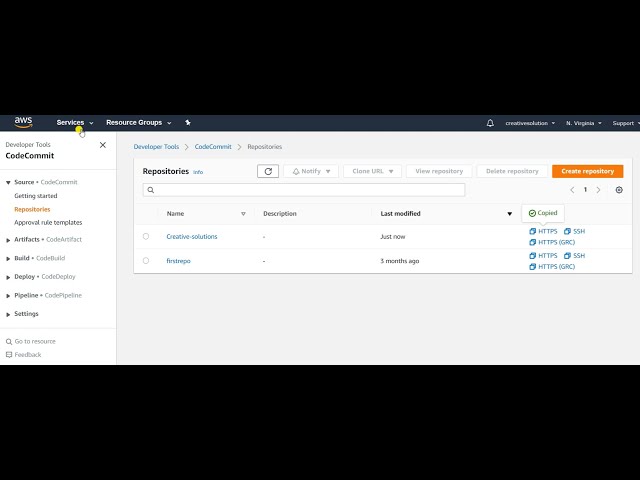
Task: Click the Description column header
Action: (x=280, y=213)
